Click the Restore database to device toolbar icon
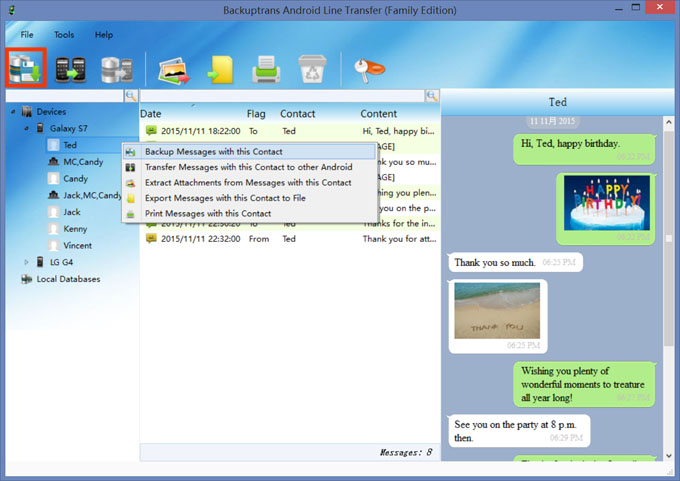The width and height of the screenshot is (680, 481). pyautogui.click(x=117, y=69)
